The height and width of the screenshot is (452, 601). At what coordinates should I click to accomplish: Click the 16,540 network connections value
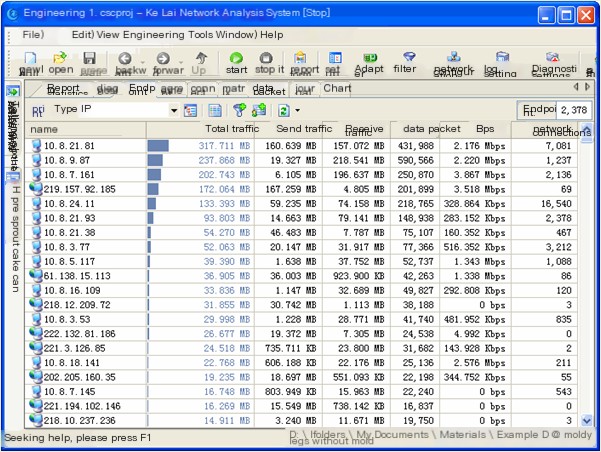pyautogui.click(x=556, y=204)
